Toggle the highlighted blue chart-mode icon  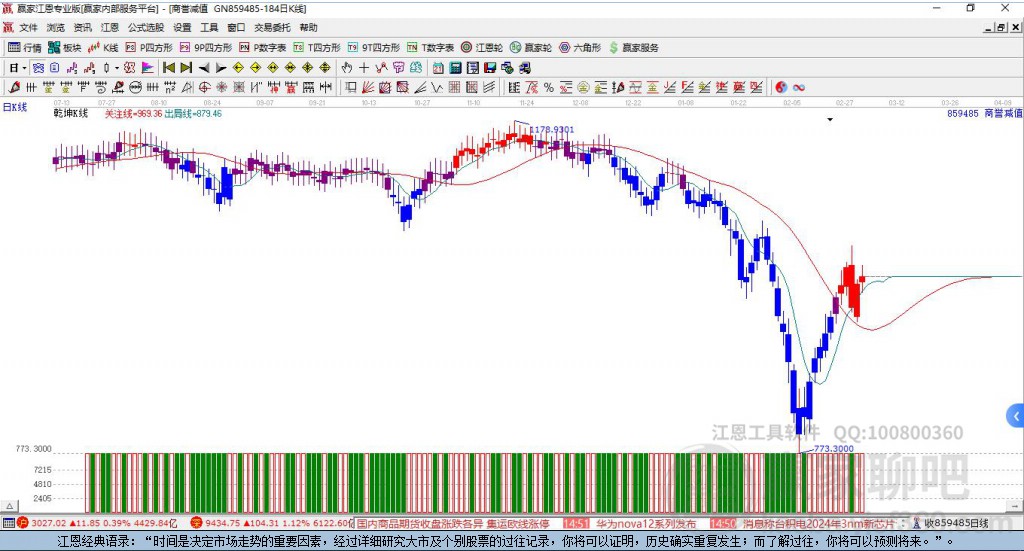click(x=38, y=67)
